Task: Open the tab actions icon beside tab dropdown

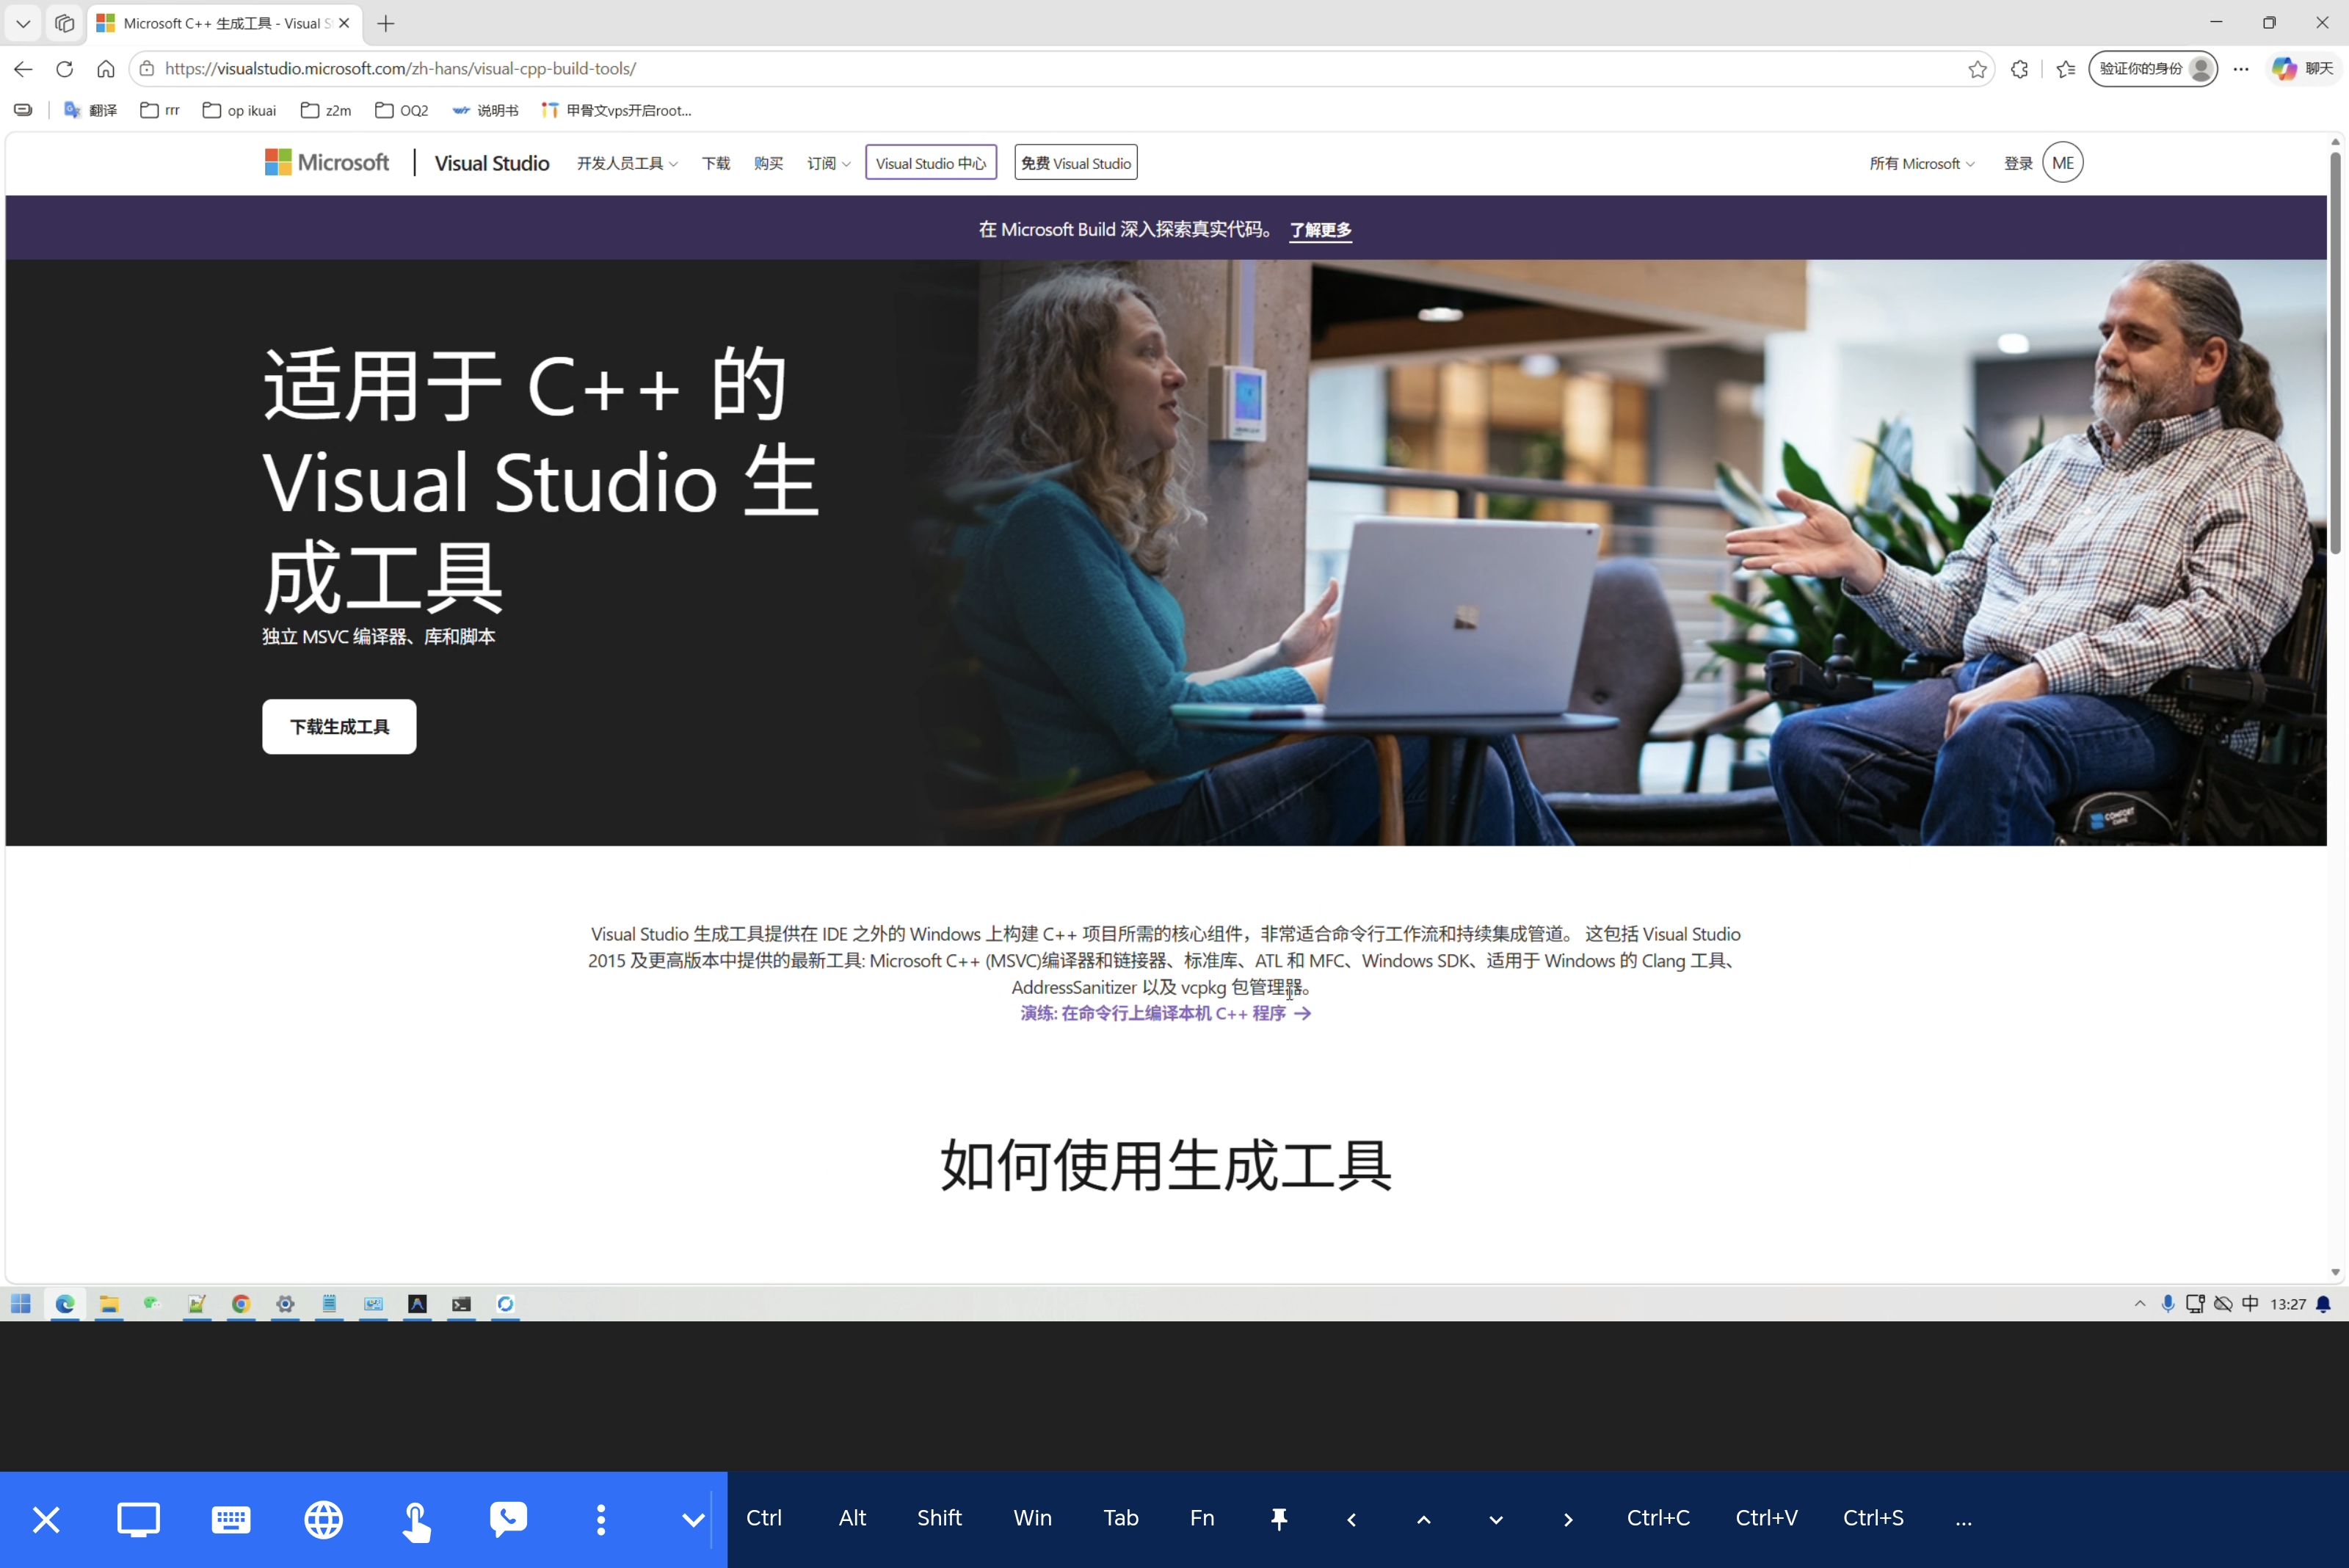Action: pyautogui.click(x=65, y=23)
